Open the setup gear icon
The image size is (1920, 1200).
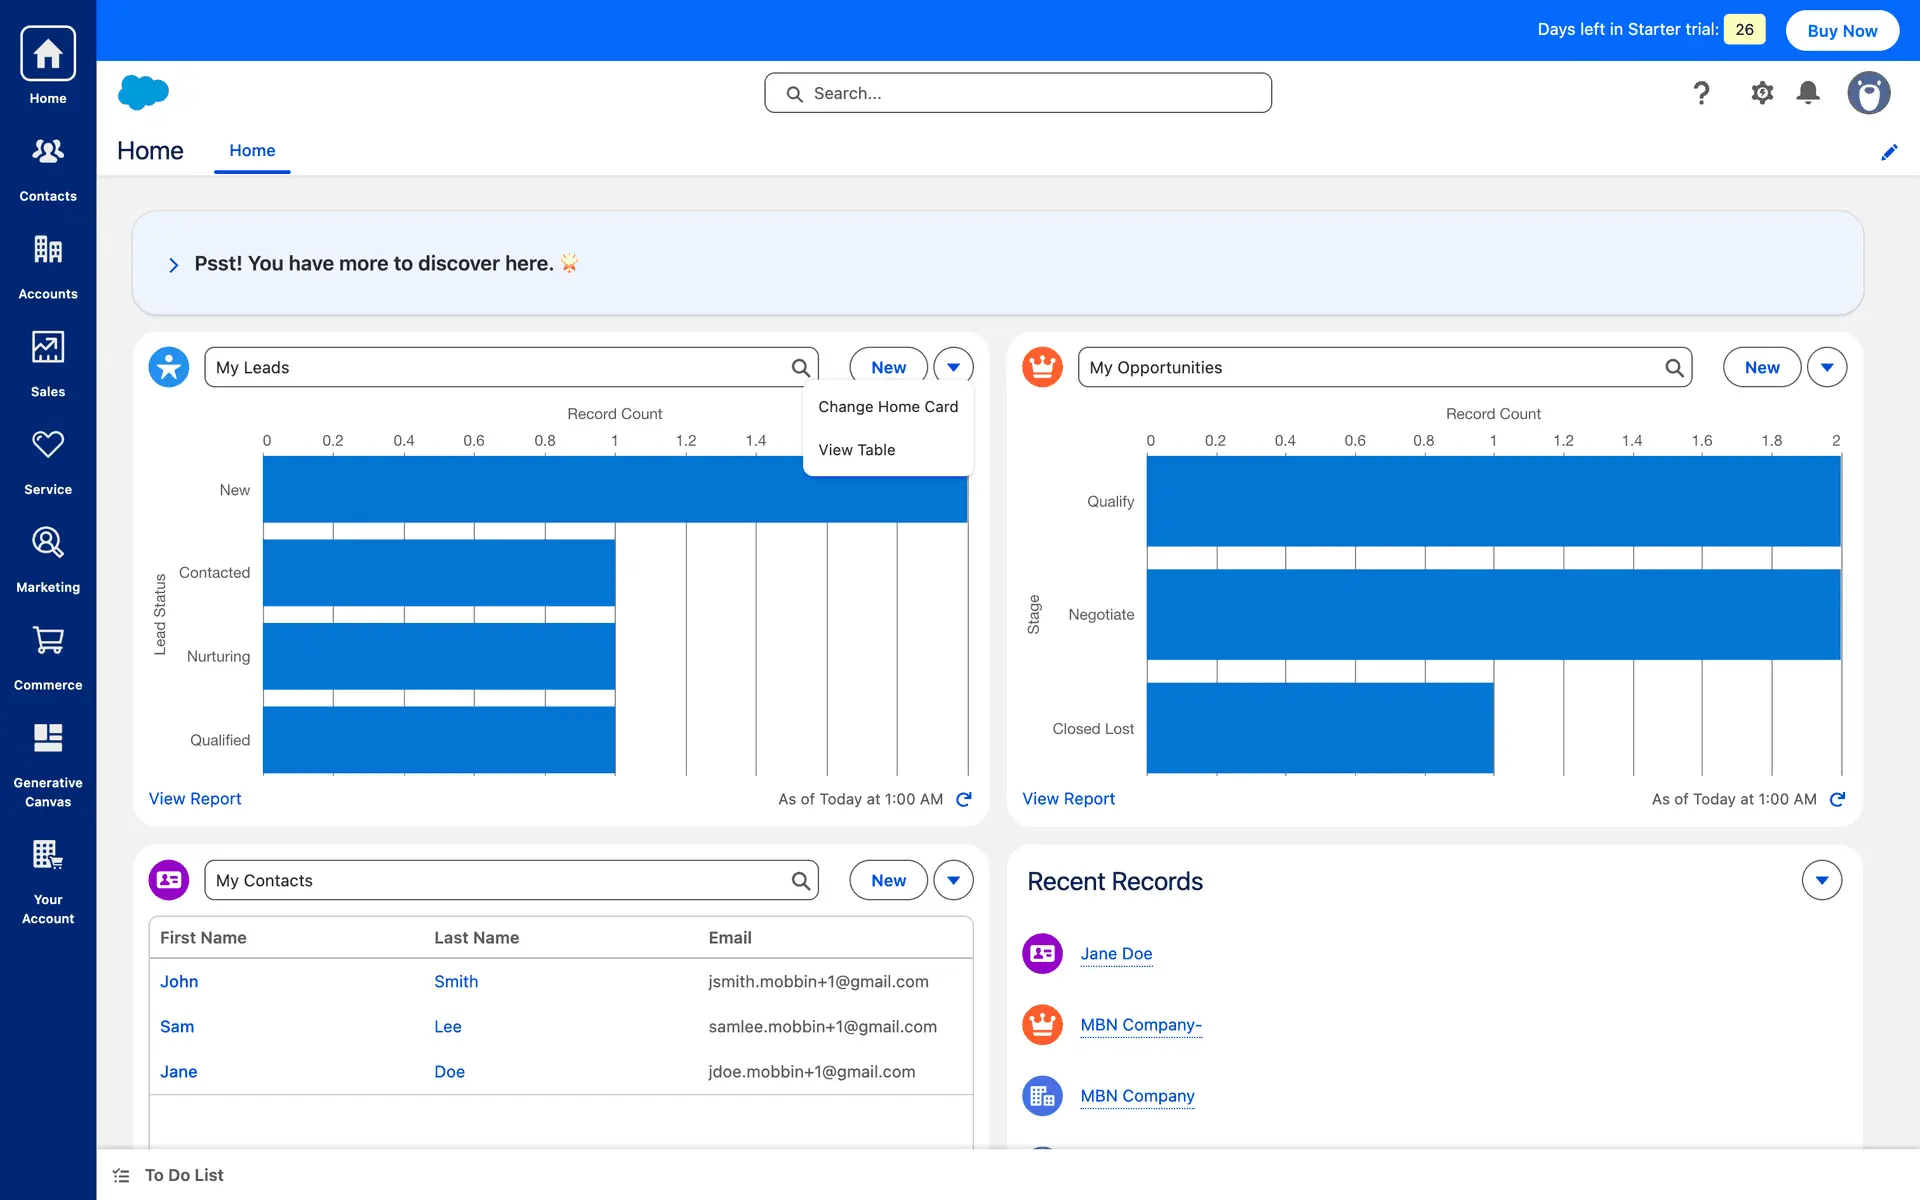click(x=1762, y=93)
